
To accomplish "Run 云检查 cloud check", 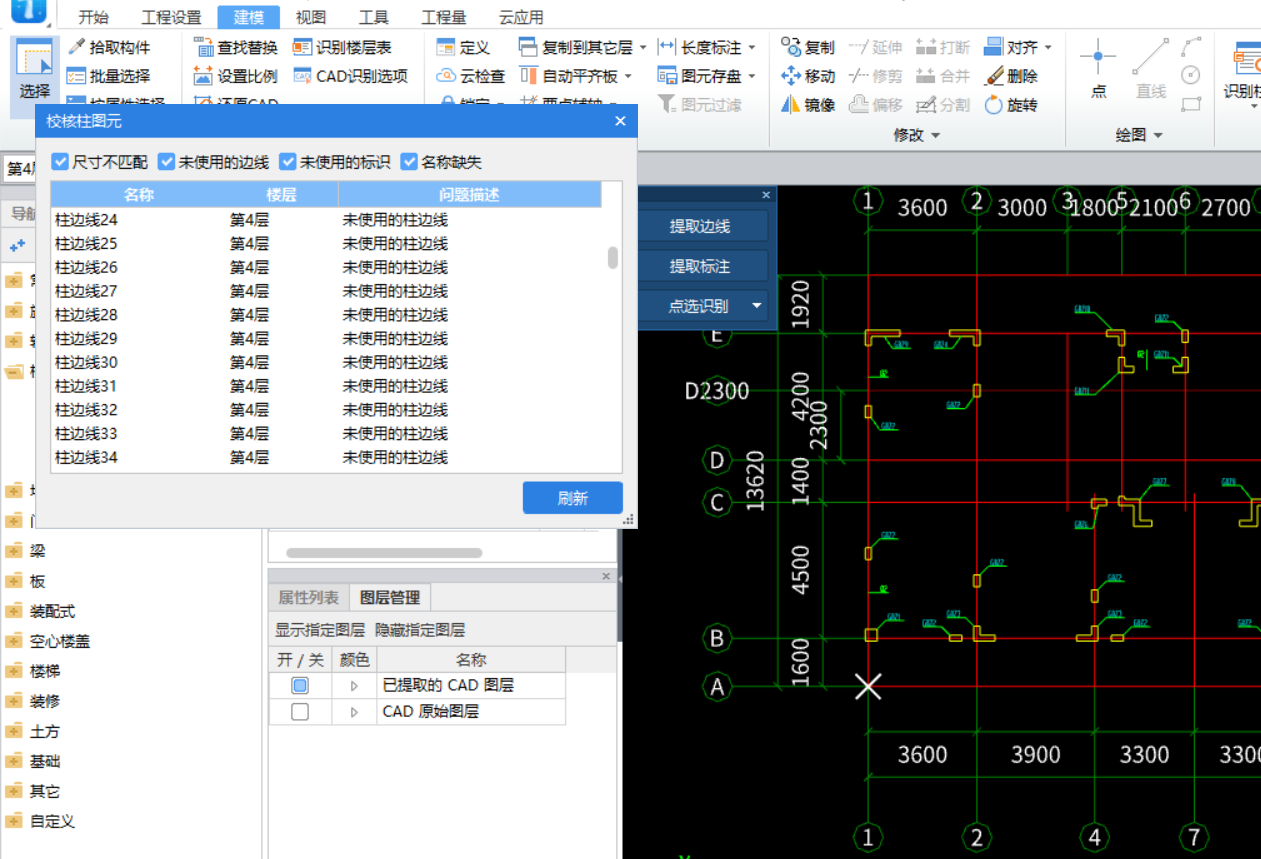I will pyautogui.click(x=471, y=76).
